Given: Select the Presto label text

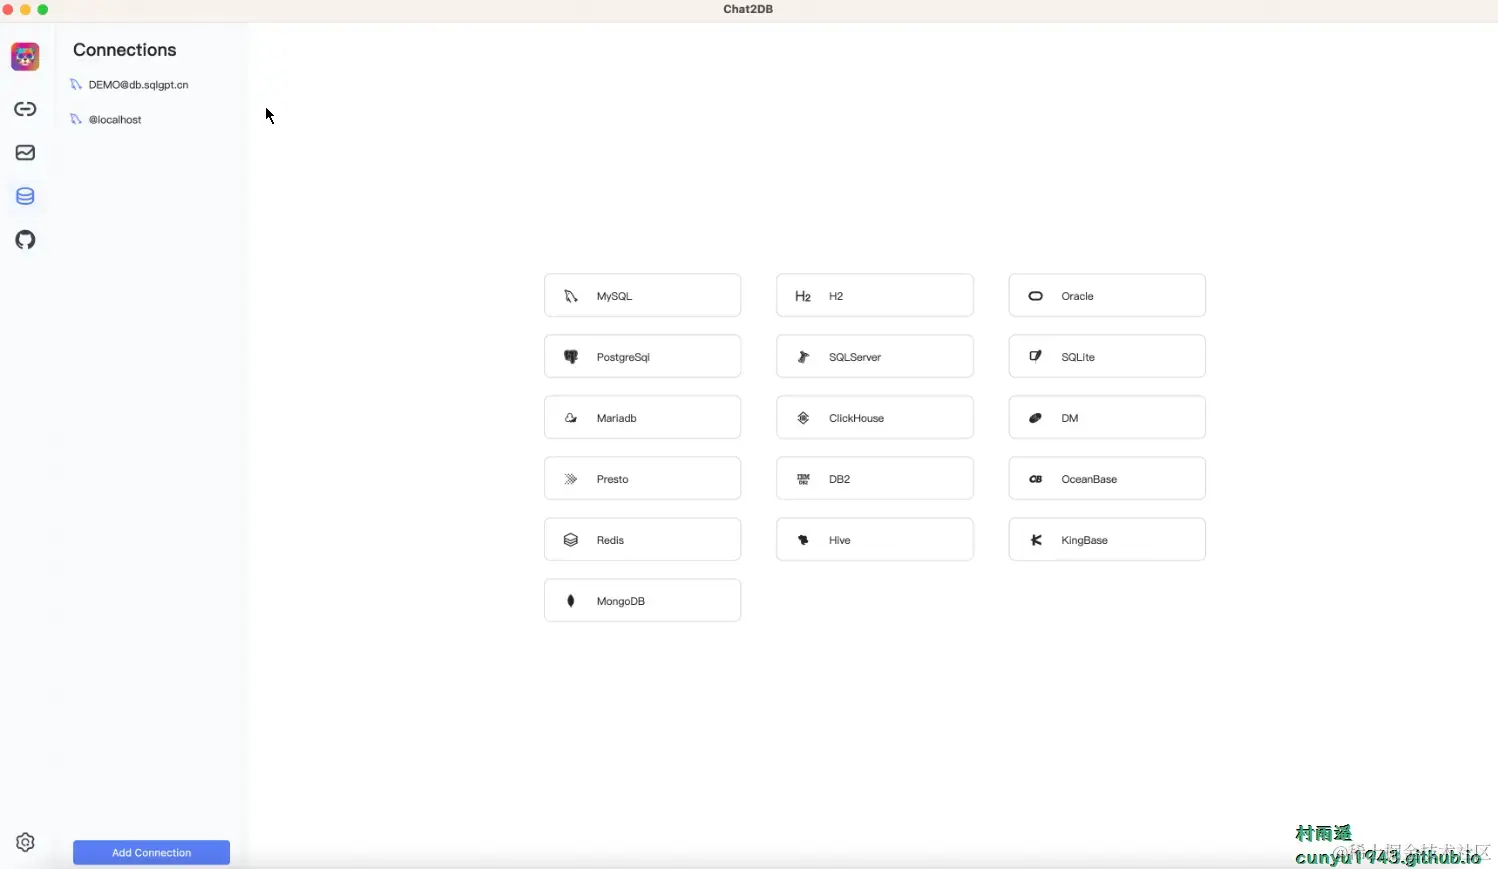Looking at the screenshot, I should pyautogui.click(x=613, y=479).
